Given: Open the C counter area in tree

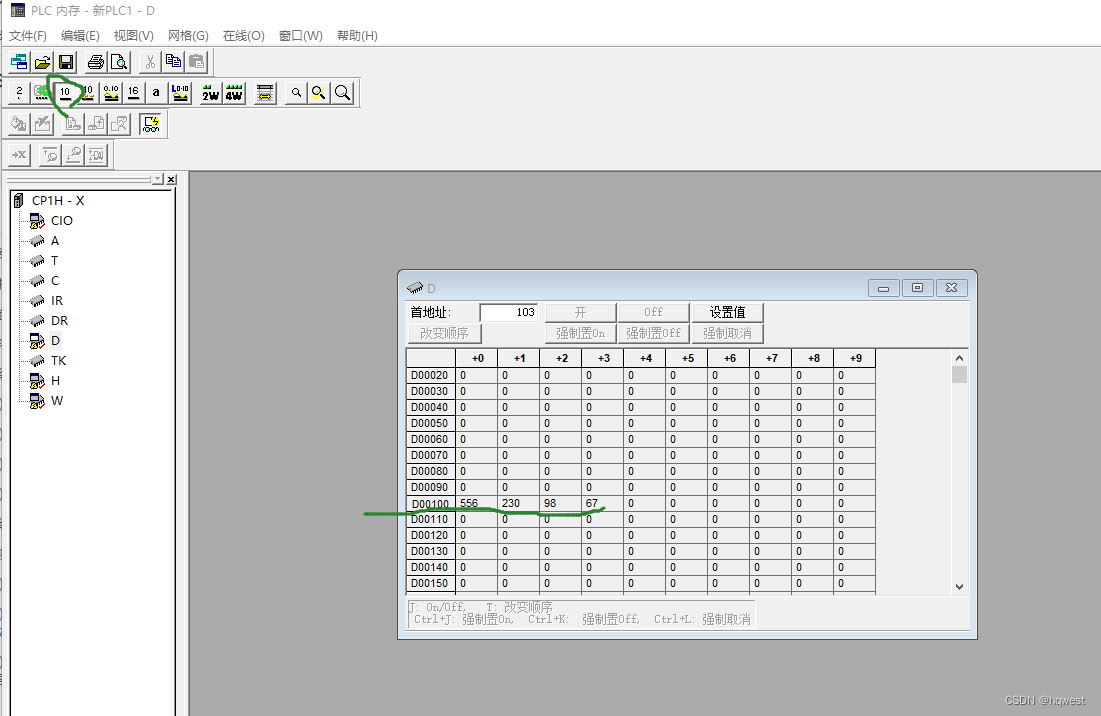Looking at the screenshot, I should point(55,281).
